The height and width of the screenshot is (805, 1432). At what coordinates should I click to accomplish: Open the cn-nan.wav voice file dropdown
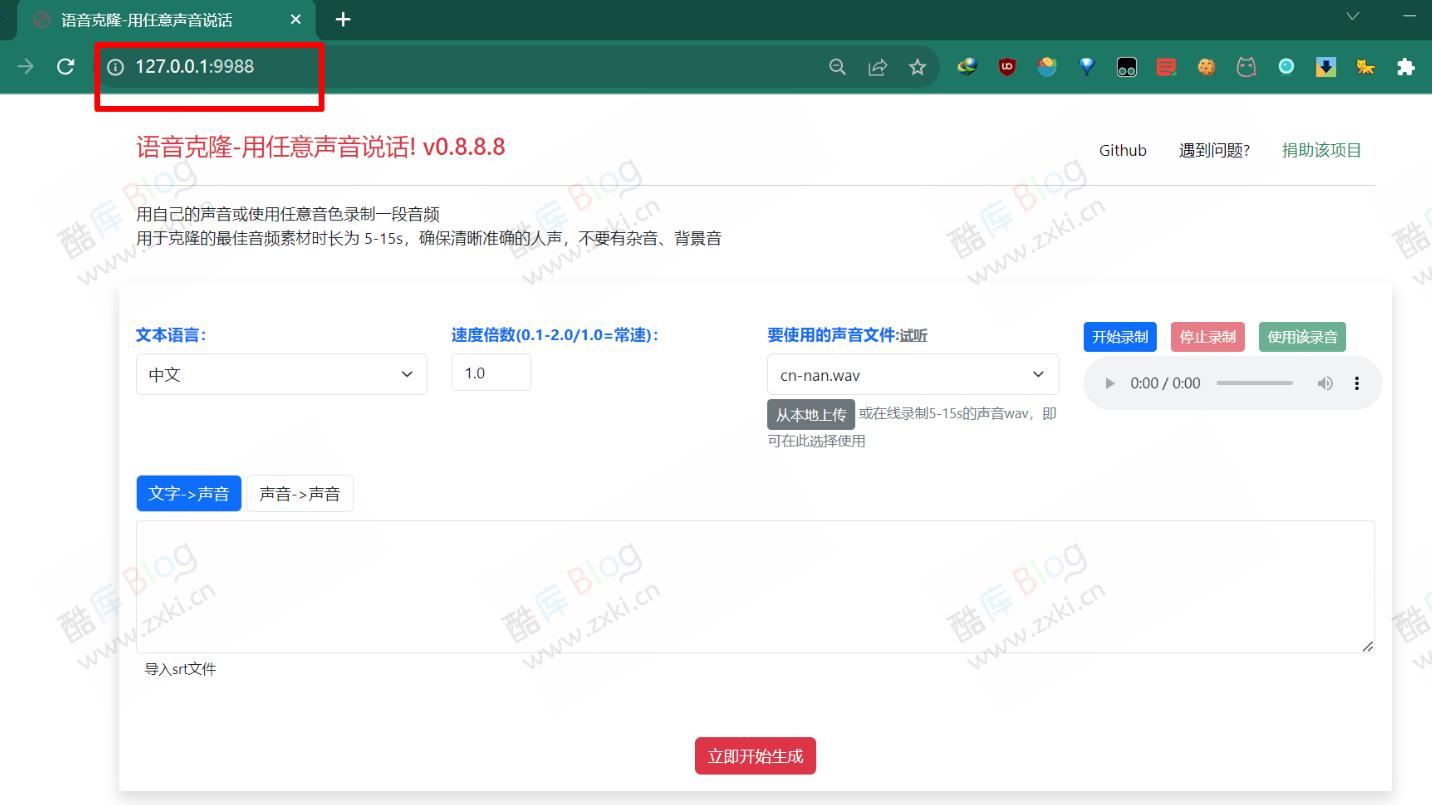click(x=912, y=373)
